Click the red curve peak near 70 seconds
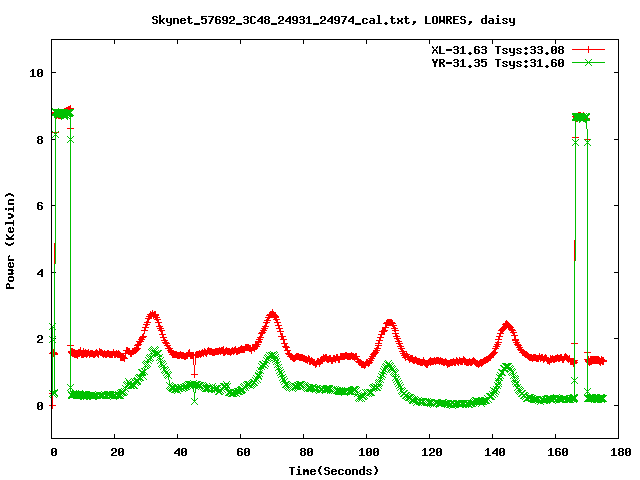 point(272,314)
